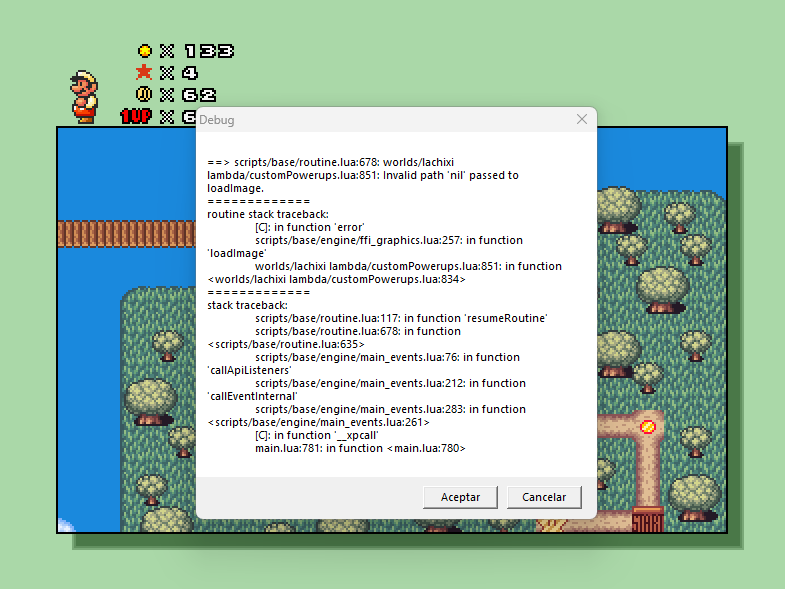This screenshot has height=589, width=785.
Task: Click the 'stack traceback:' heading
Action: (247, 305)
